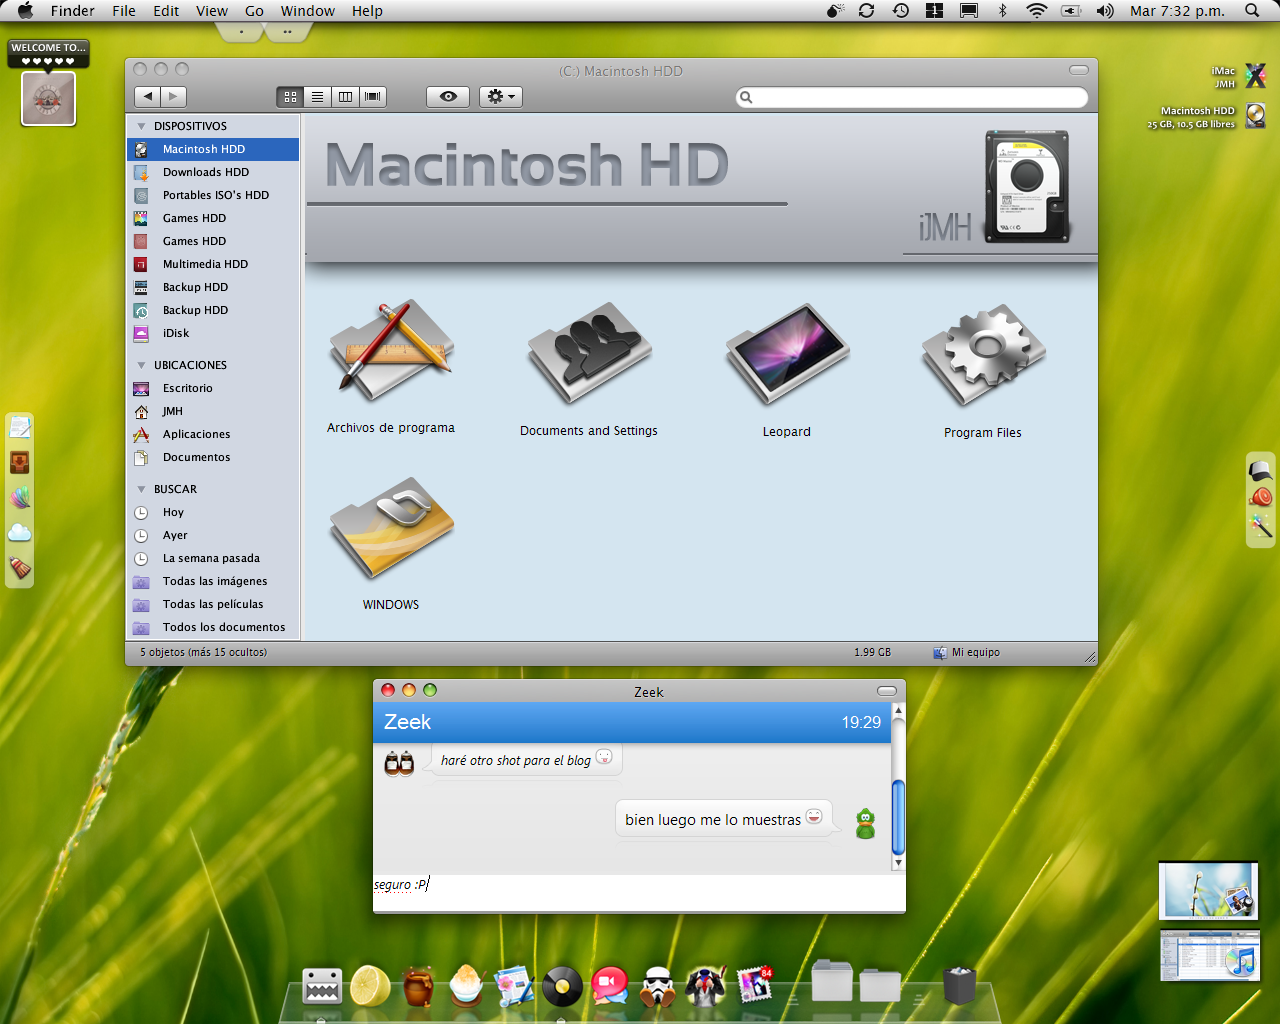
Task: Click the Mi equipo status bar entry
Action: click(966, 652)
